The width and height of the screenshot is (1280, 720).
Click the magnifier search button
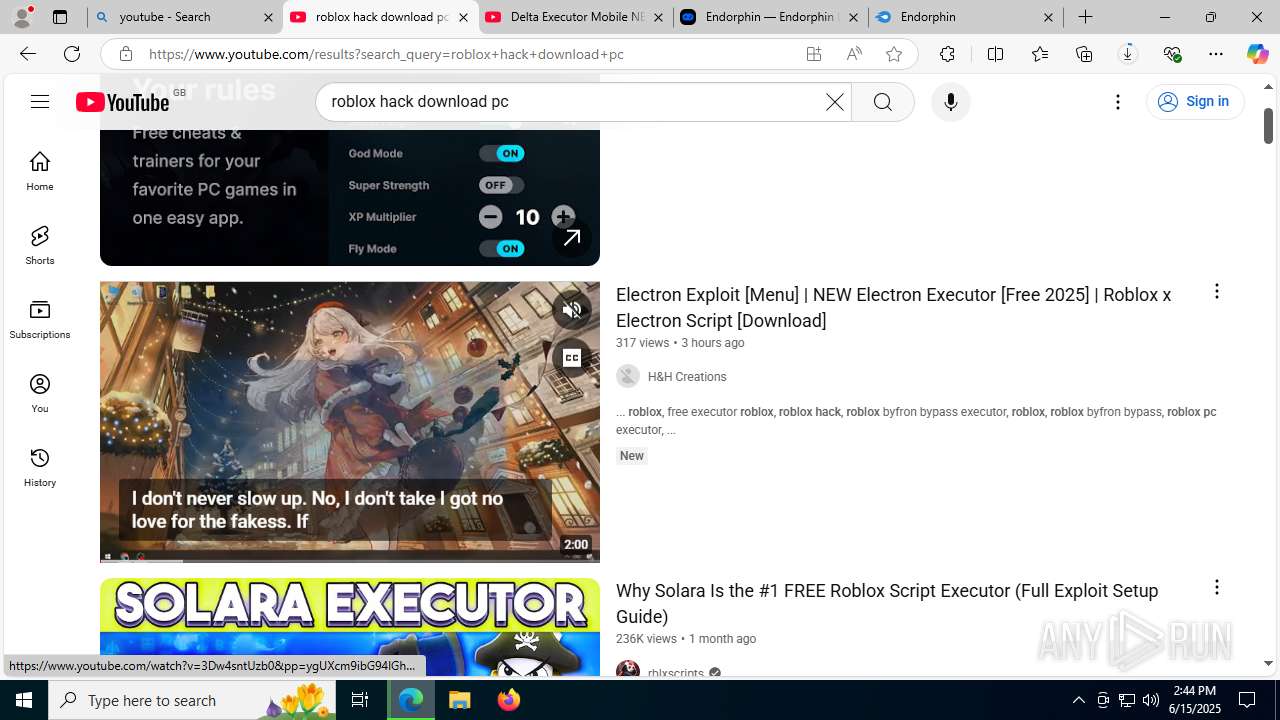click(x=882, y=102)
